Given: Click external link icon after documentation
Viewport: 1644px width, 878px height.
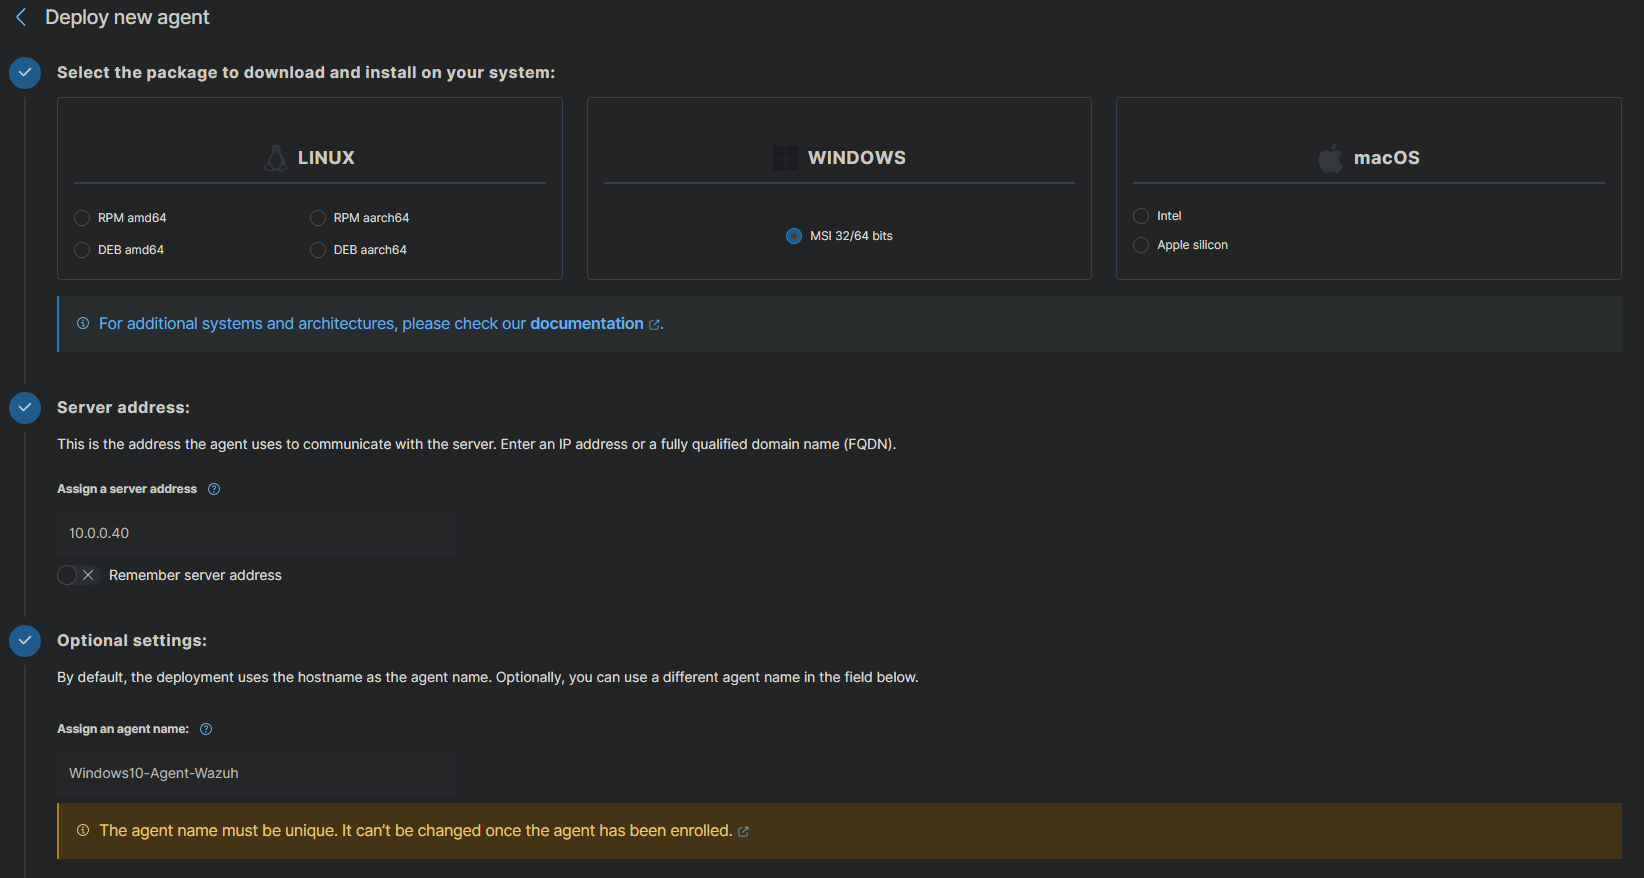Looking at the screenshot, I should 655,324.
